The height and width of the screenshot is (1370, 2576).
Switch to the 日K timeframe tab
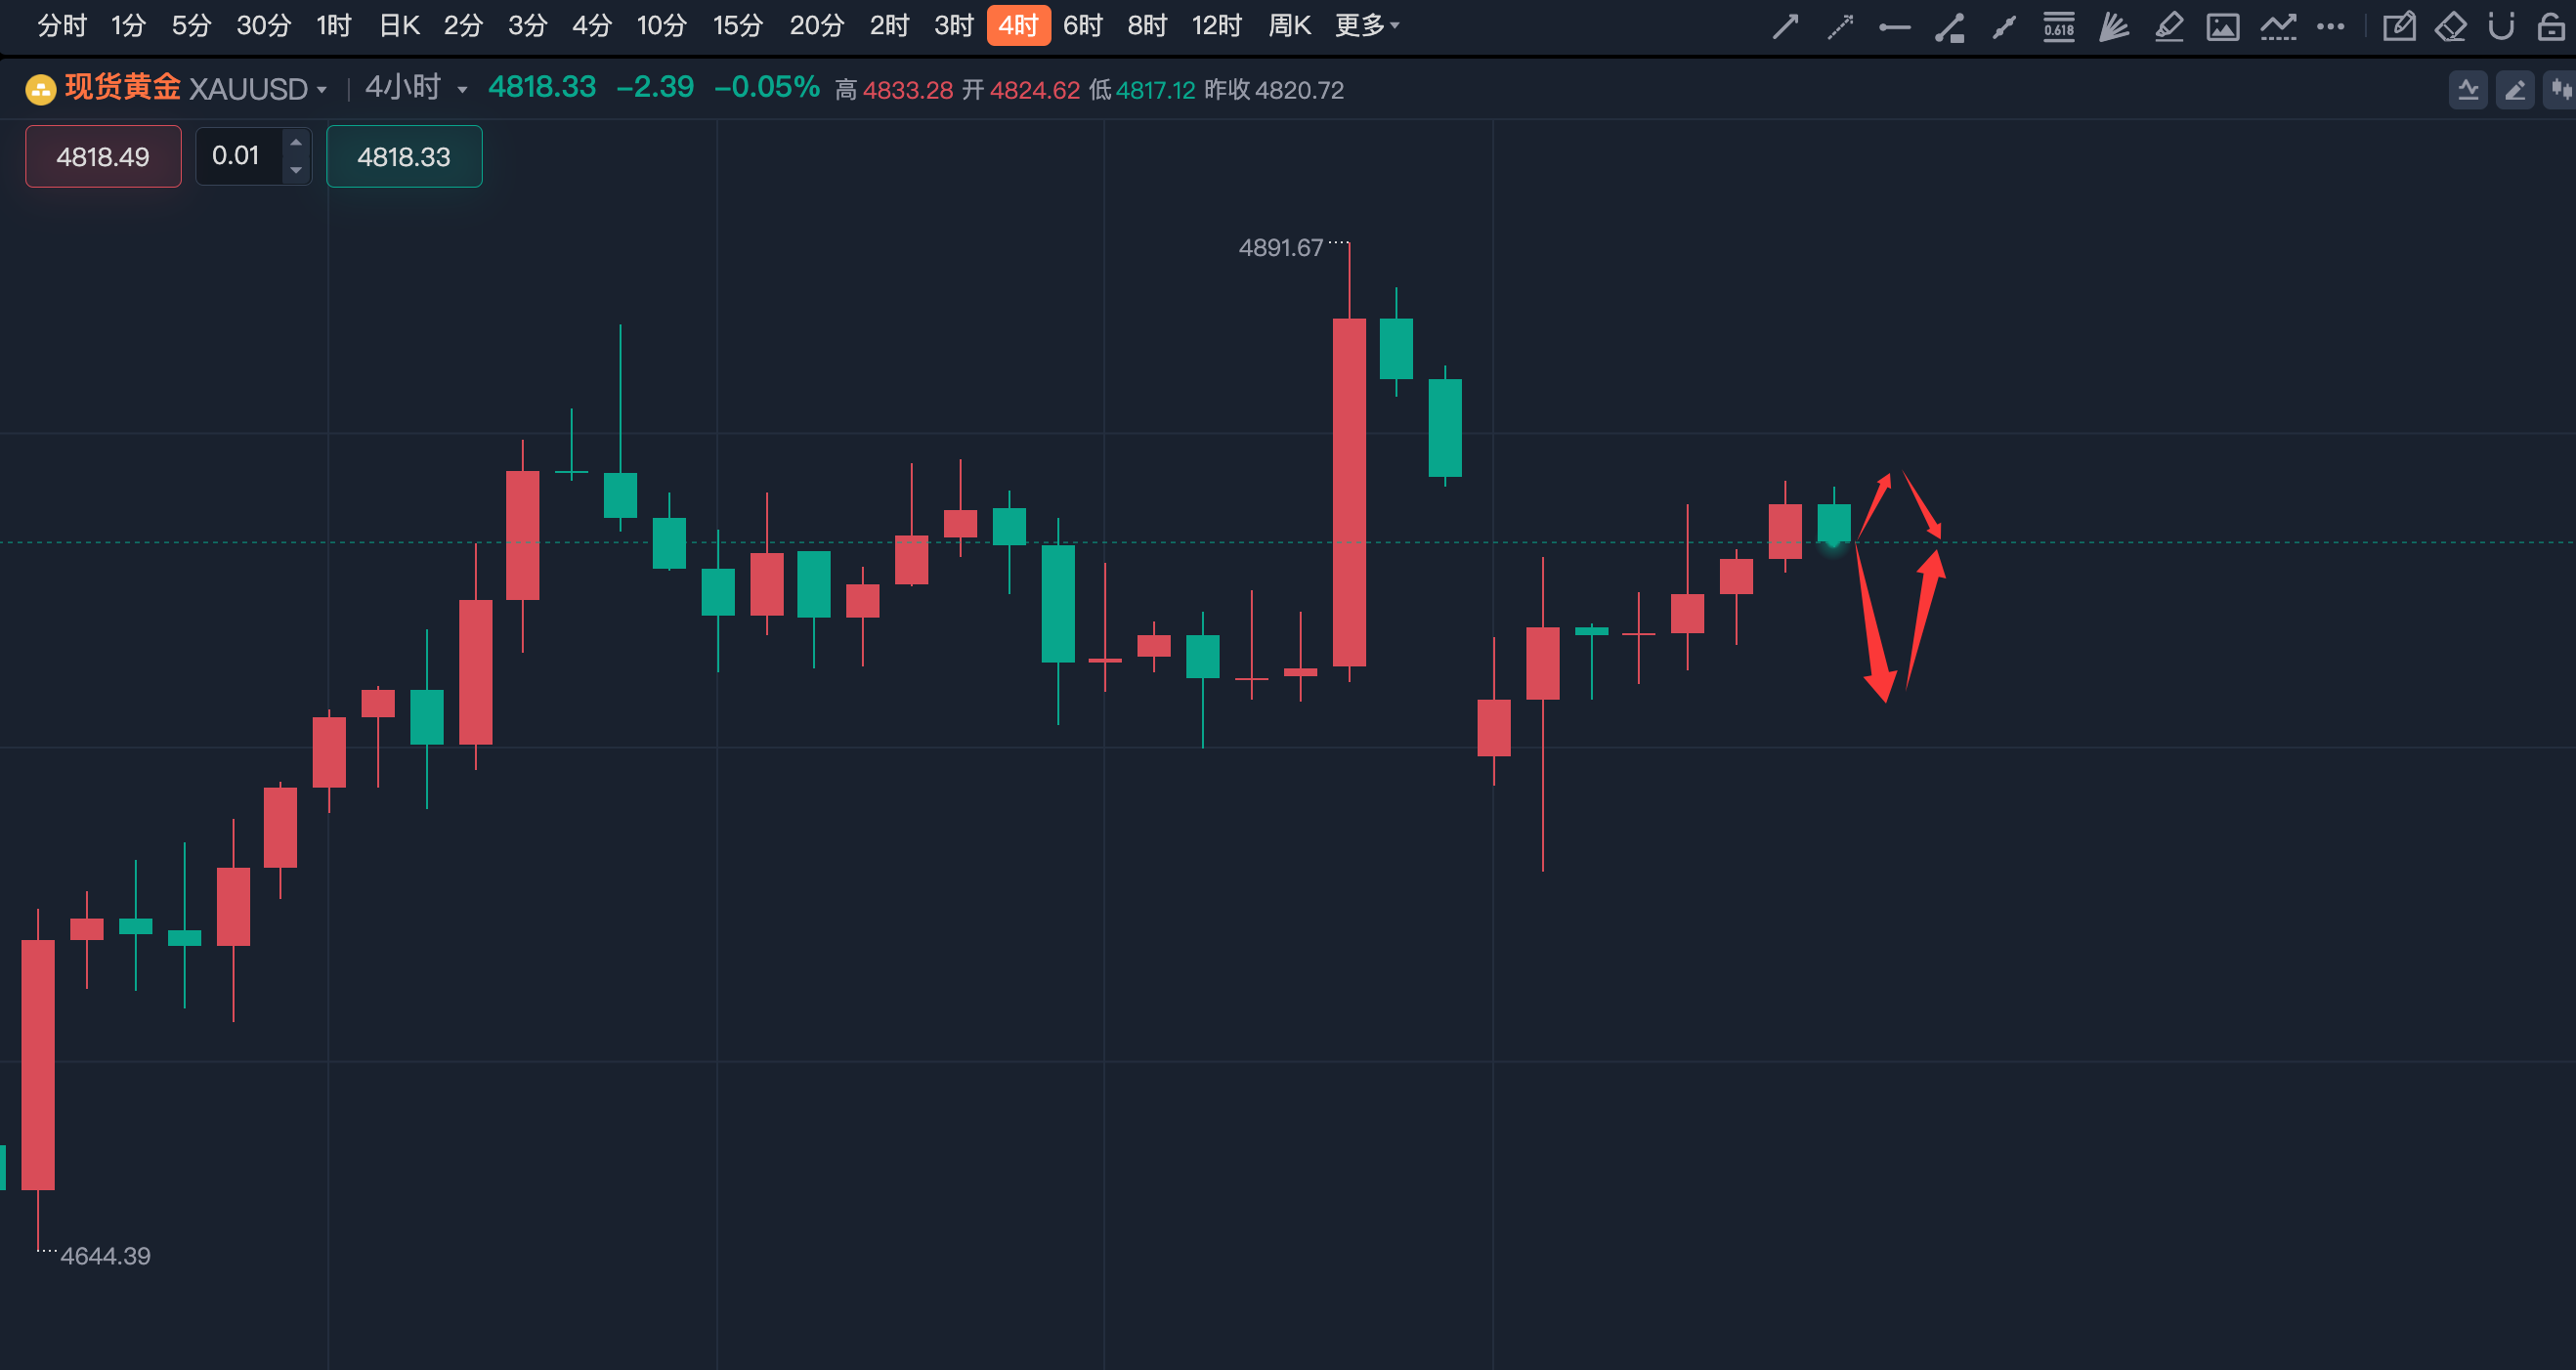click(399, 25)
